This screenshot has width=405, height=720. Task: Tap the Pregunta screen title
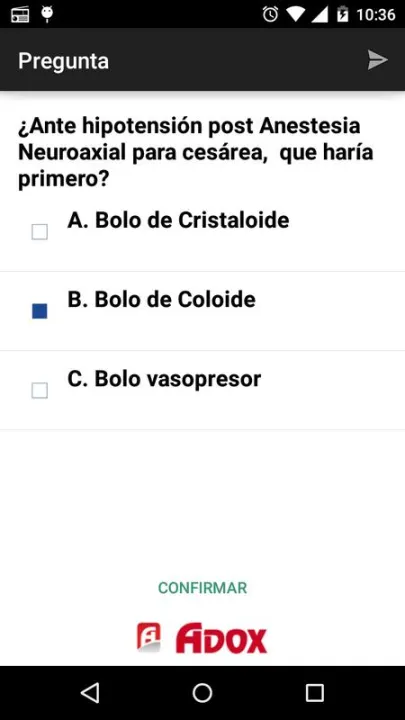[x=63, y=61]
